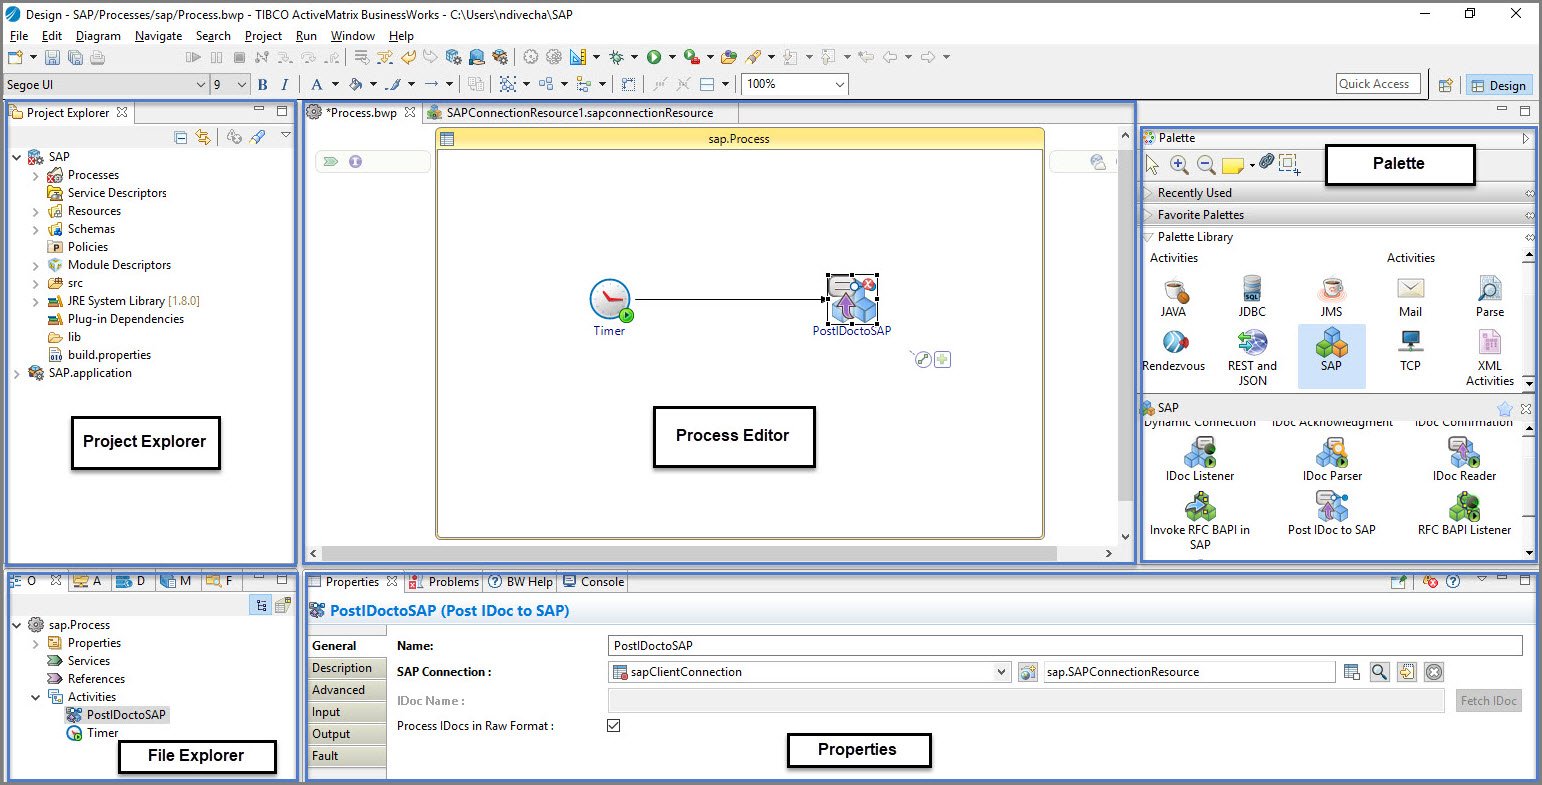Switch to the Console tab
Screen dimensions: 1542x785
click(594, 582)
